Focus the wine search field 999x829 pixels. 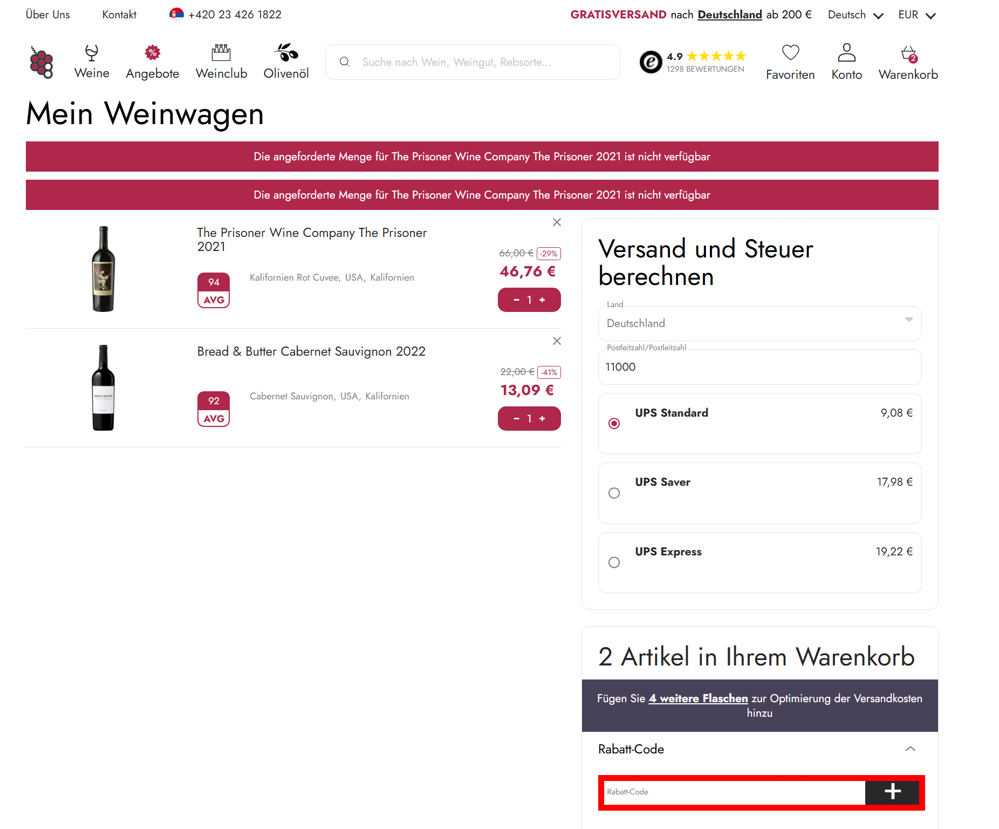click(x=473, y=62)
